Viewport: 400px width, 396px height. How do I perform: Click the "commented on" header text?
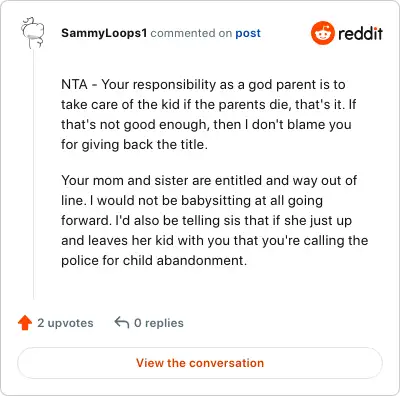click(191, 33)
